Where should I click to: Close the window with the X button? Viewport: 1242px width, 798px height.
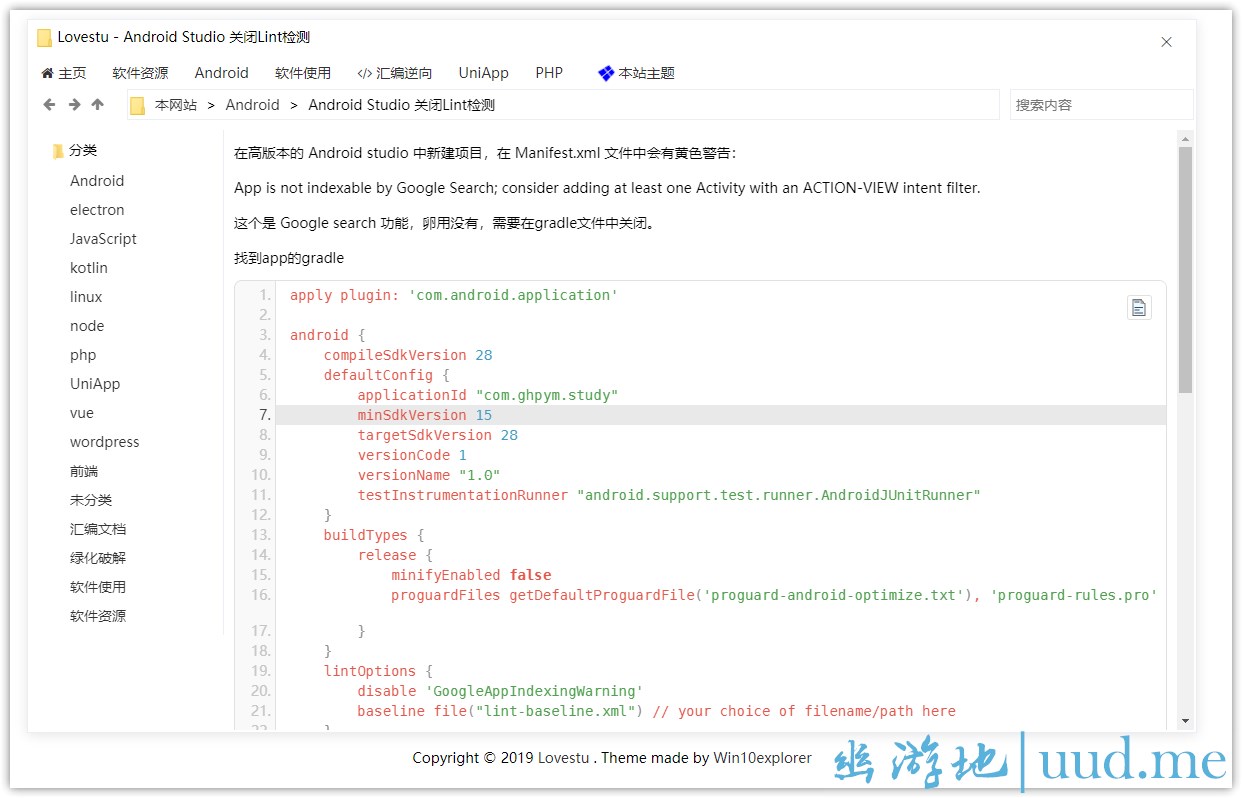click(x=1166, y=42)
